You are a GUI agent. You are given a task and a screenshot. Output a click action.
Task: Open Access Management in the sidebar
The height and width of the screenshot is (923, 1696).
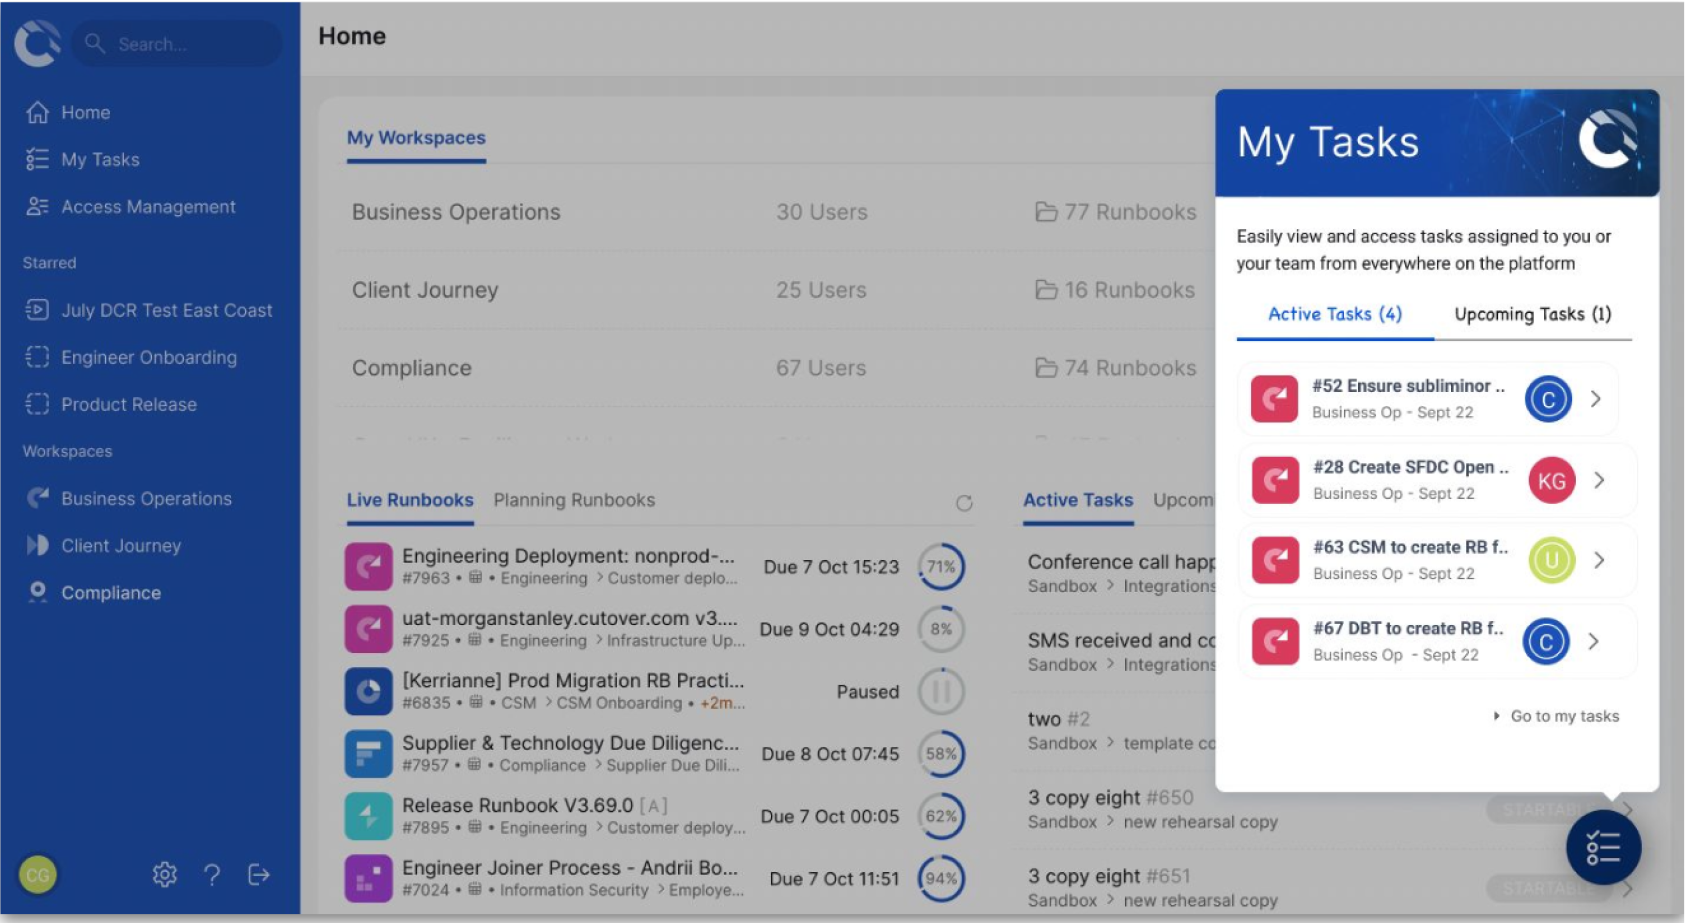point(148,207)
